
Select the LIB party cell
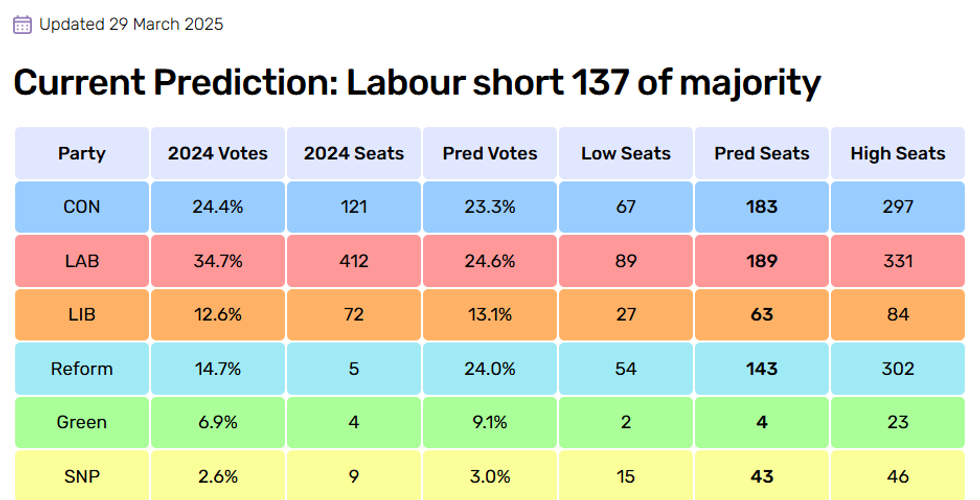82,315
